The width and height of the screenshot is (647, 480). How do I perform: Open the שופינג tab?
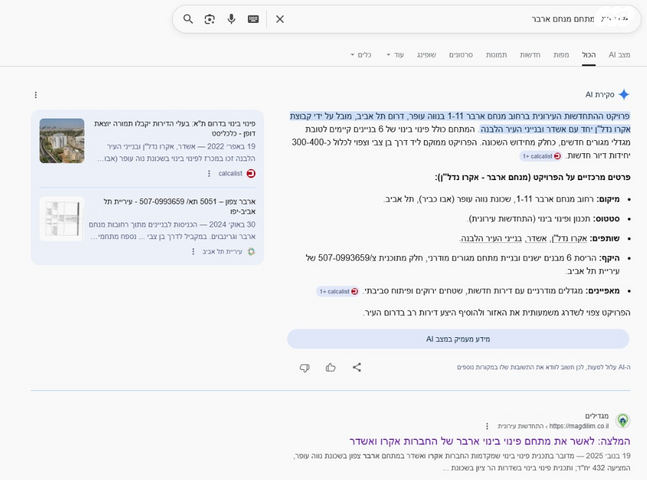pos(426,54)
